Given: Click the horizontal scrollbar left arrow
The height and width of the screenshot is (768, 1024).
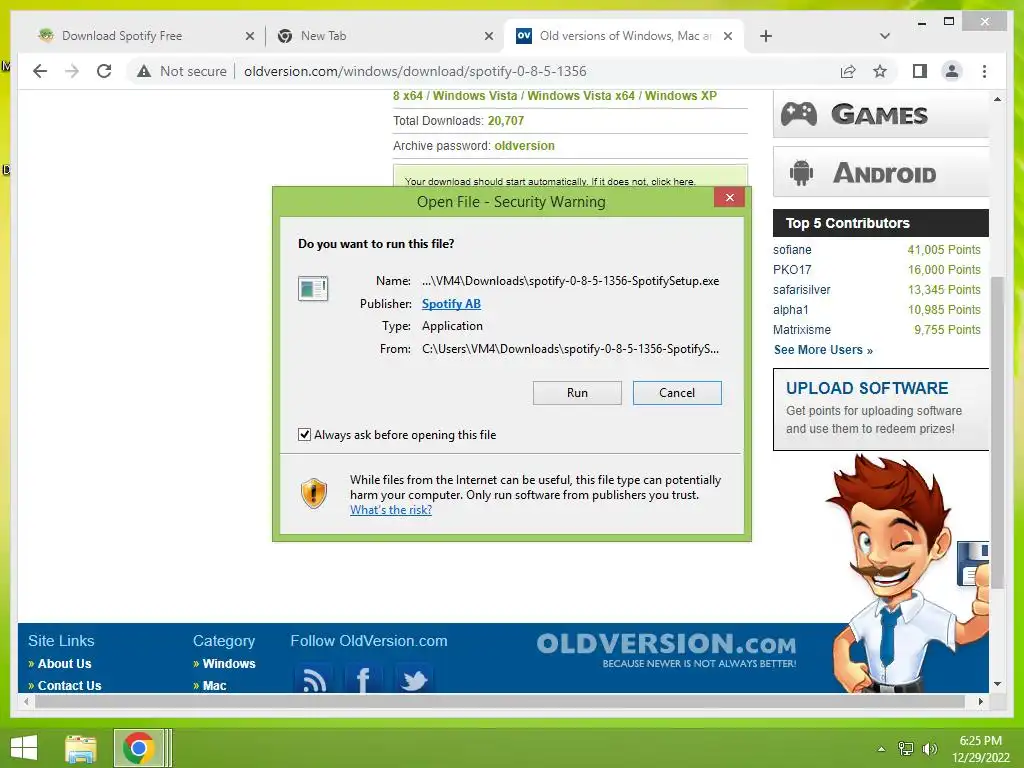Looking at the screenshot, I should click(26, 701).
